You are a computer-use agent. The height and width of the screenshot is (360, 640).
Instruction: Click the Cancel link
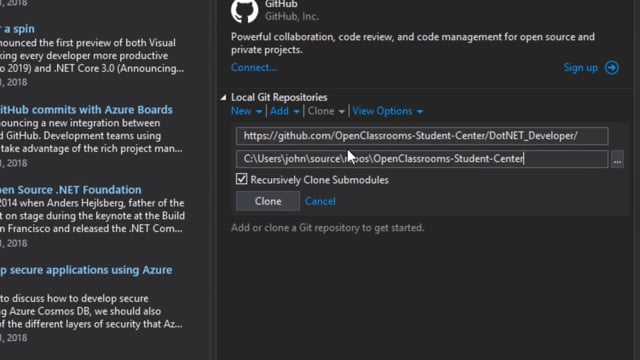coord(320,201)
